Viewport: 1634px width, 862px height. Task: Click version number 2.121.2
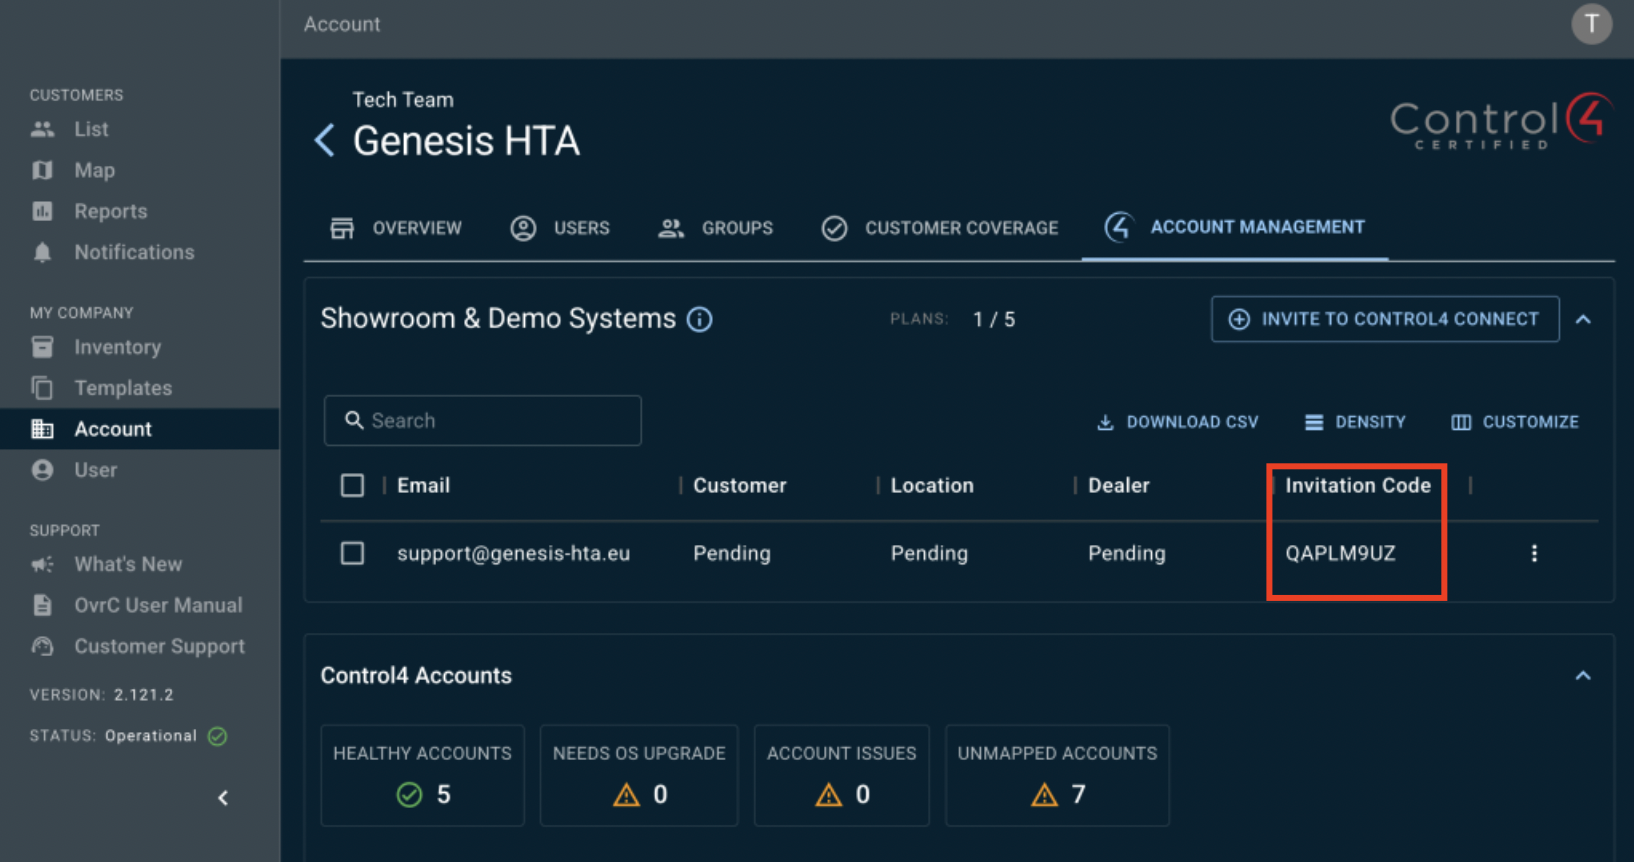[144, 694]
